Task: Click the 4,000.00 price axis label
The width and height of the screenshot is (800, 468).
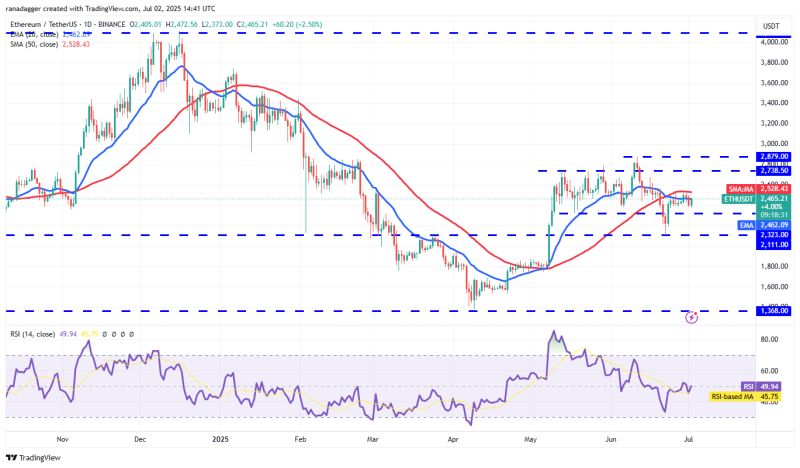Action: (x=775, y=42)
